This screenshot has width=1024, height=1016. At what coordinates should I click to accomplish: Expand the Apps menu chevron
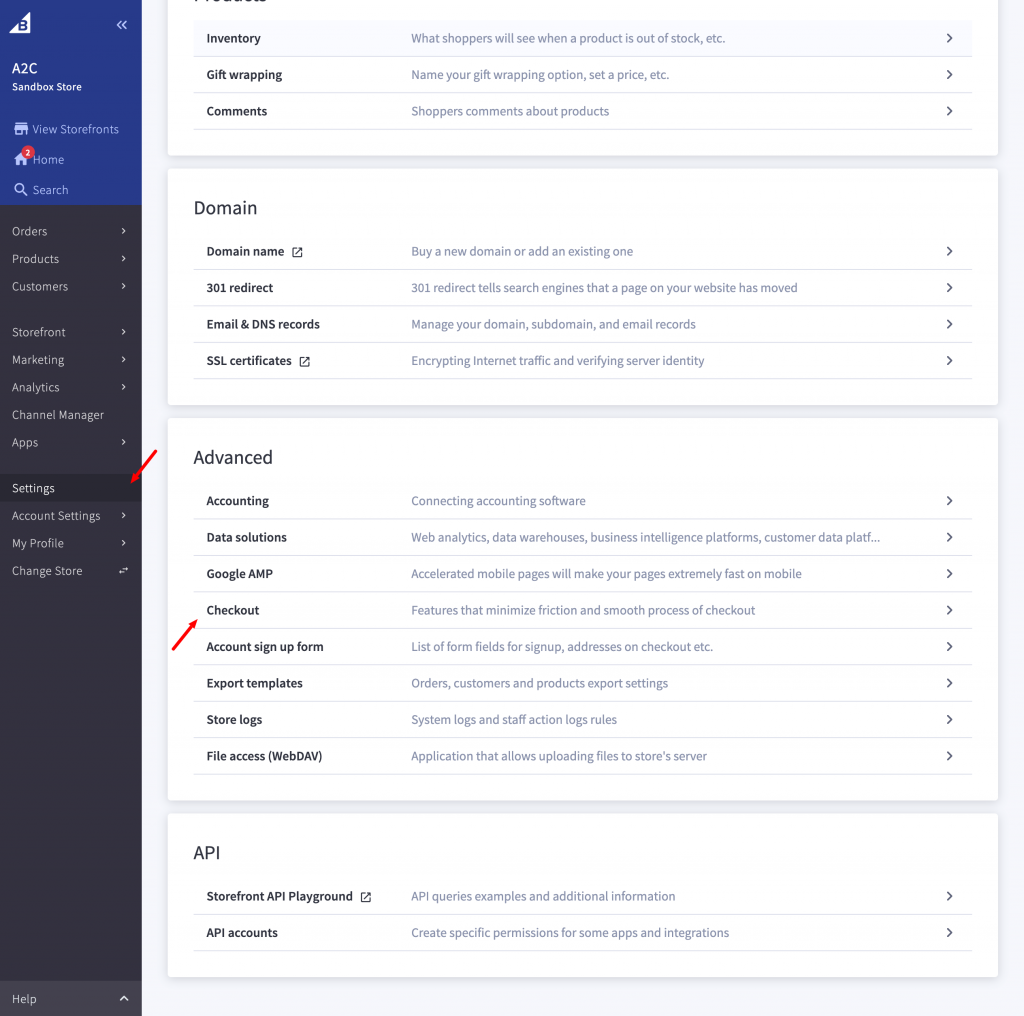coord(123,442)
